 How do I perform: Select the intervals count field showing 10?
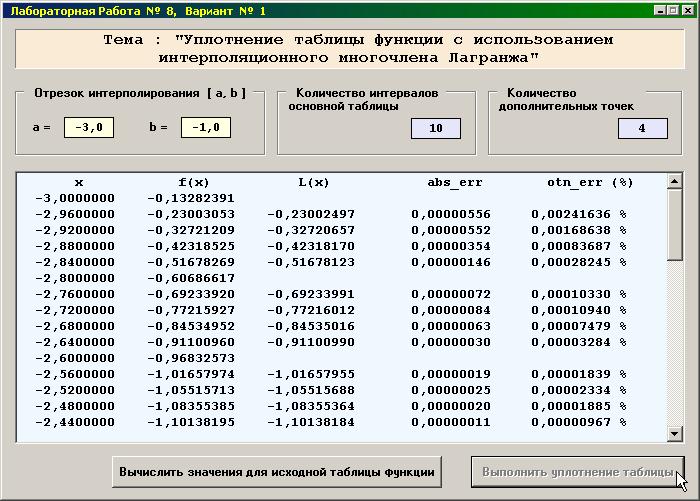436,129
